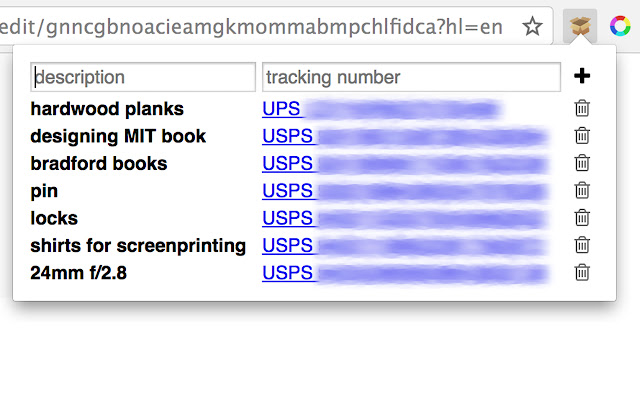This screenshot has width=640, height=400.
Task: Delete the 24mm f/2.8 entry
Action: 582,272
